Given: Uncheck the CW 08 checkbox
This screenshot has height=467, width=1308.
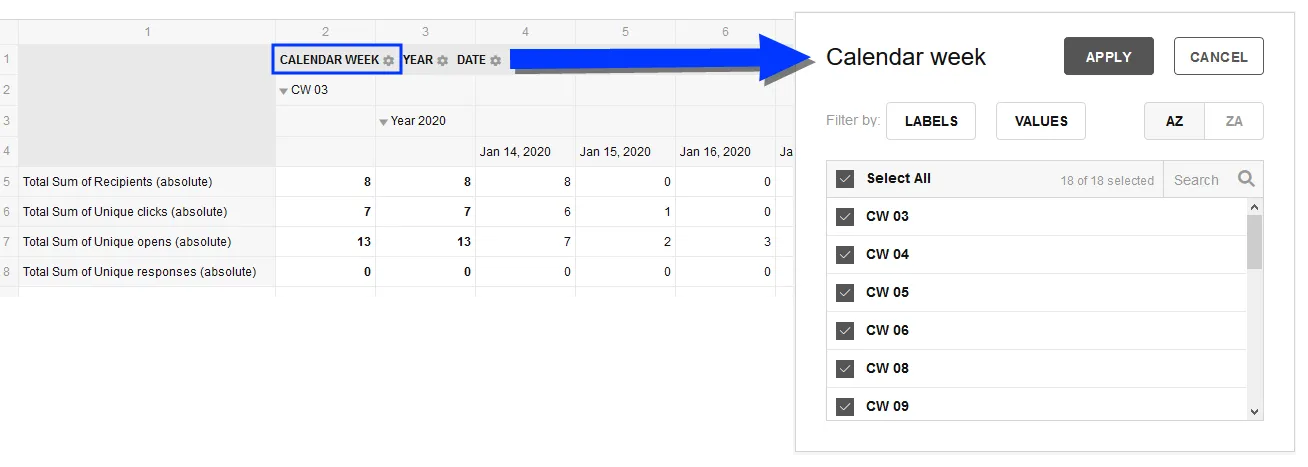Looking at the screenshot, I should coord(845,369).
